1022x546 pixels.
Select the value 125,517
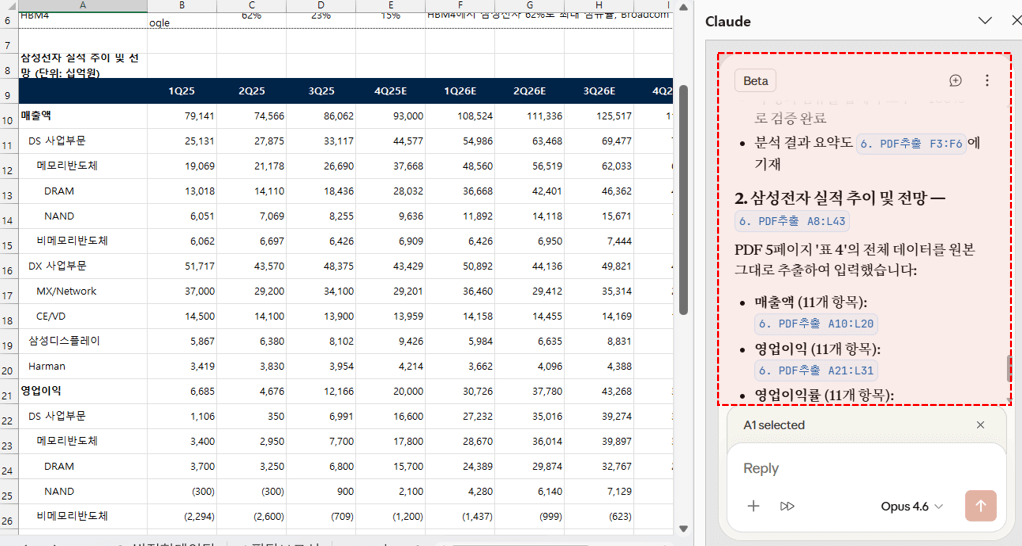(599, 116)
